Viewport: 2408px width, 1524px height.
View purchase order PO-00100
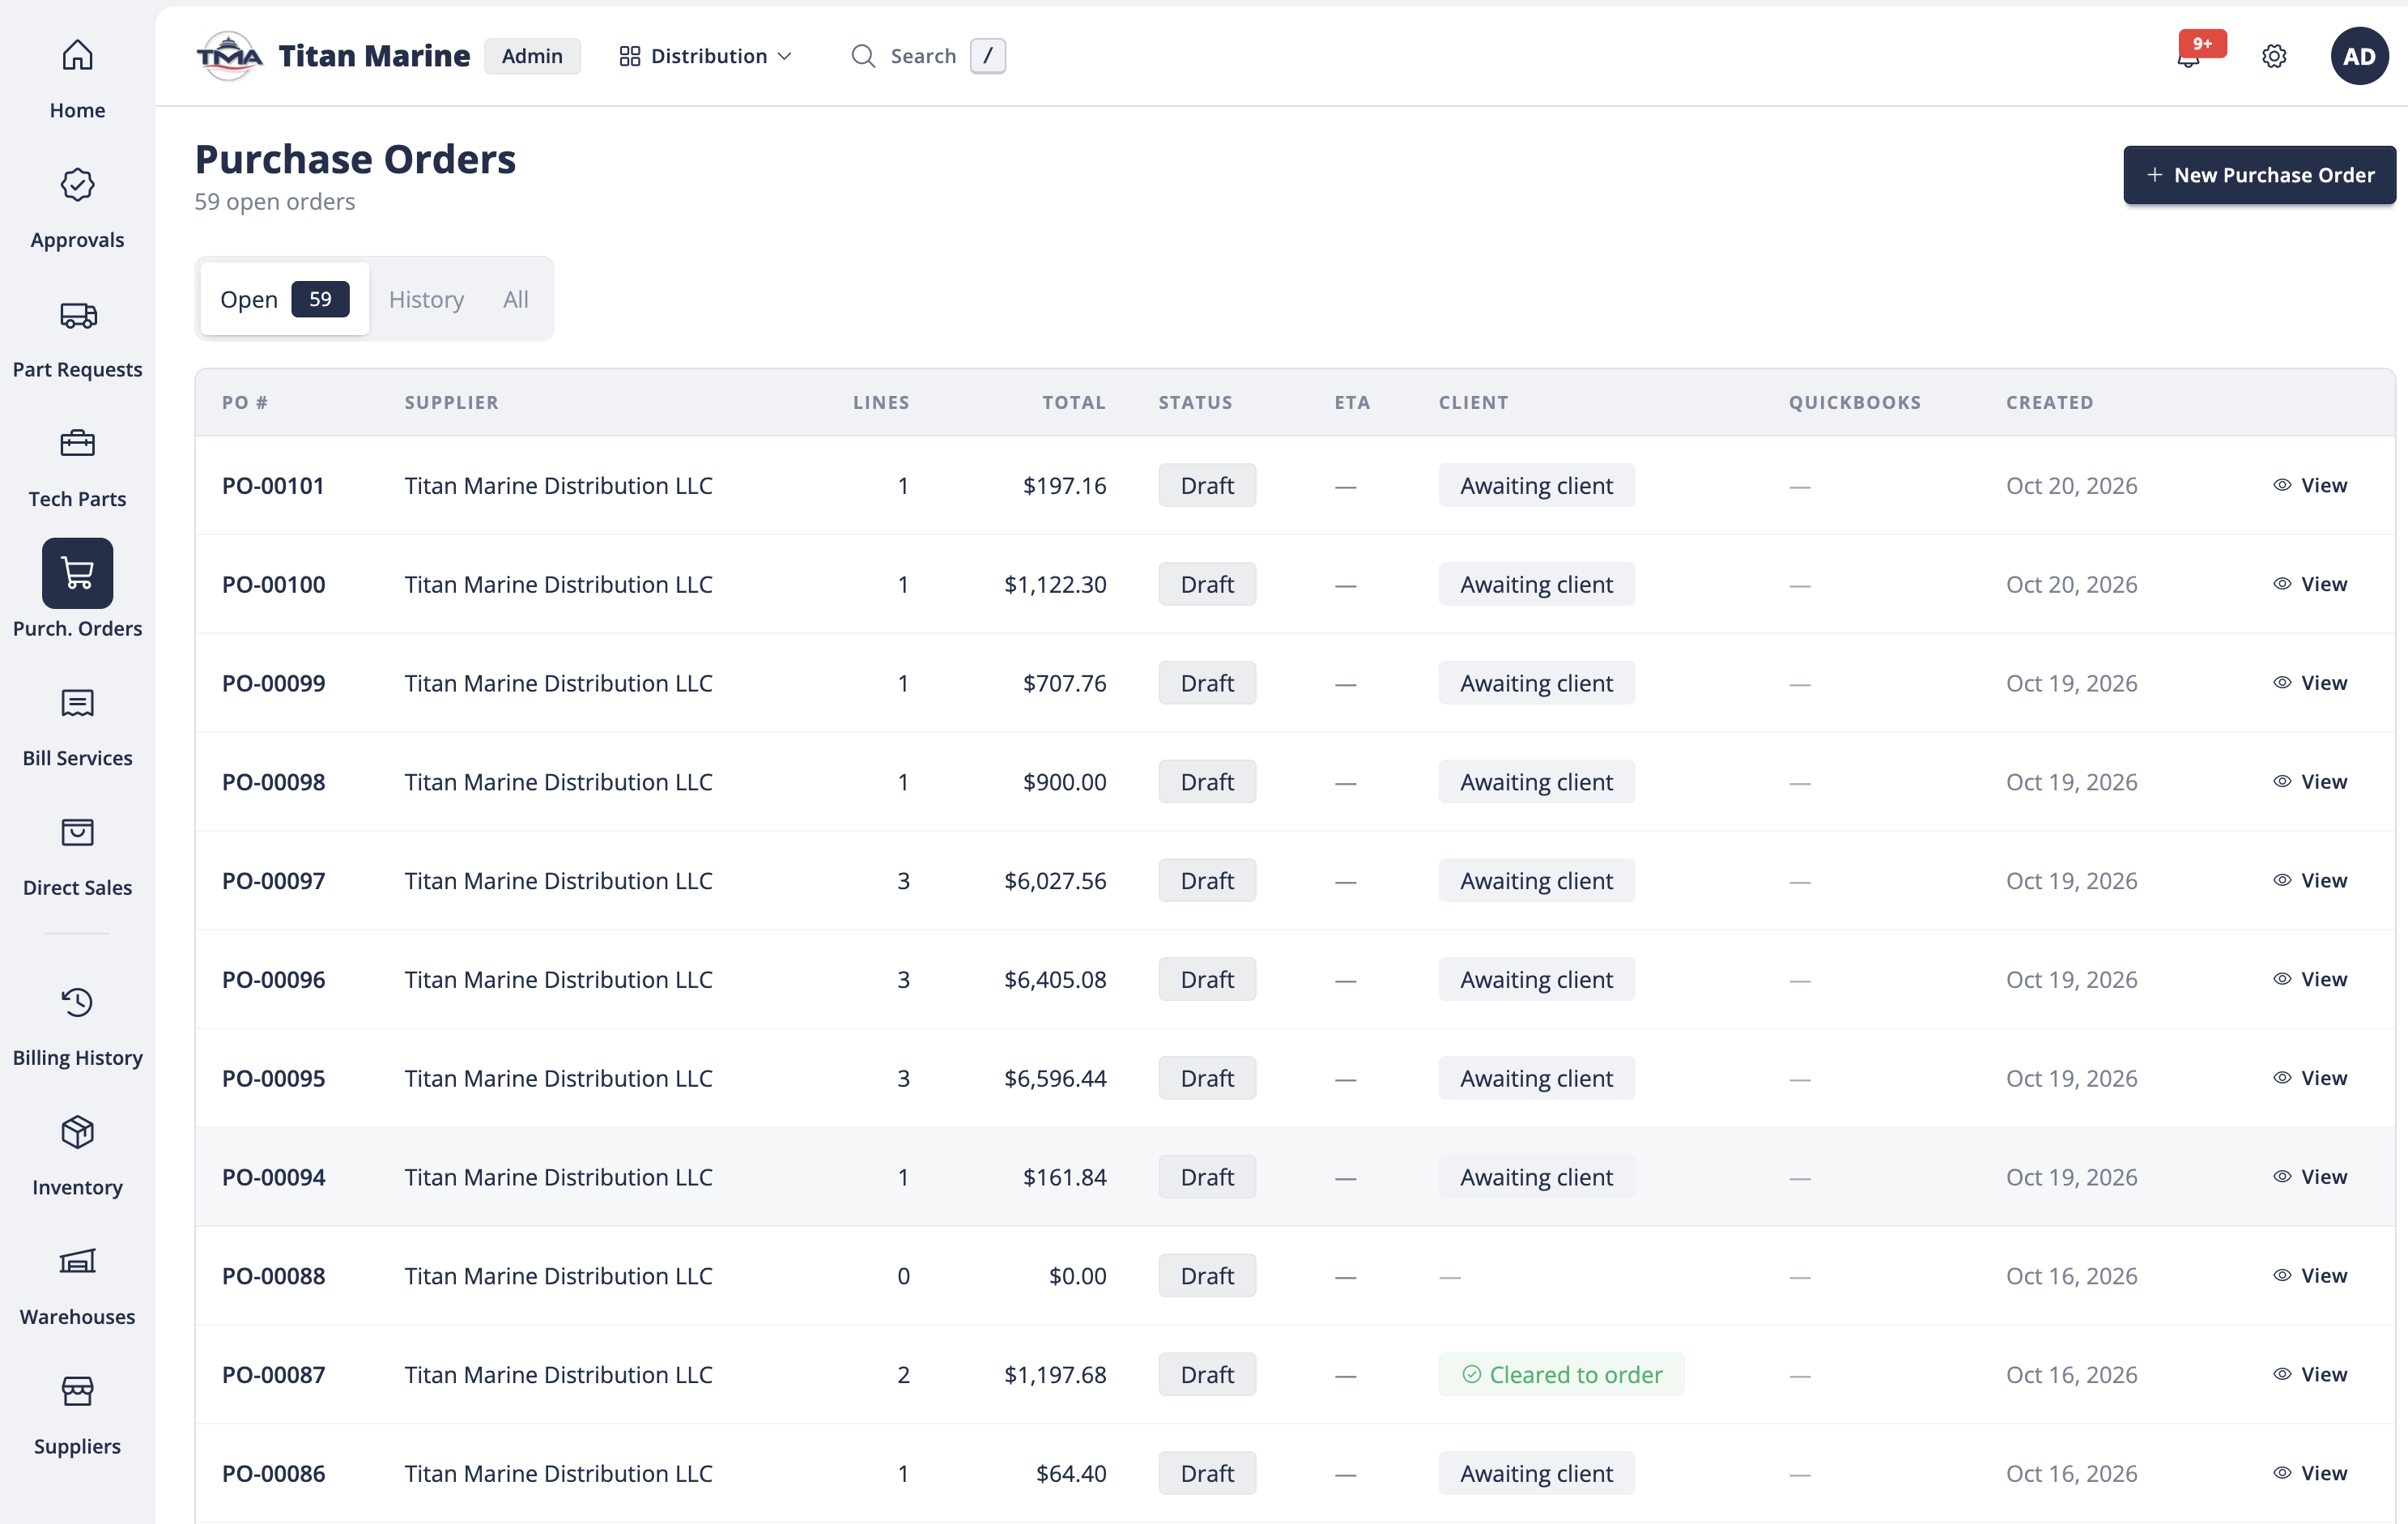pyautogui.click(x=2310, y=584)
